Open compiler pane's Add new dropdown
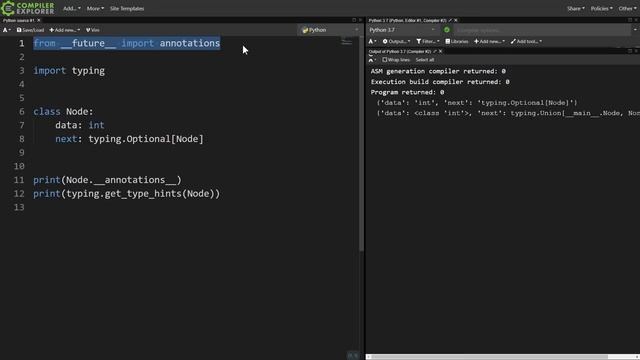 [x=489, y=41]
